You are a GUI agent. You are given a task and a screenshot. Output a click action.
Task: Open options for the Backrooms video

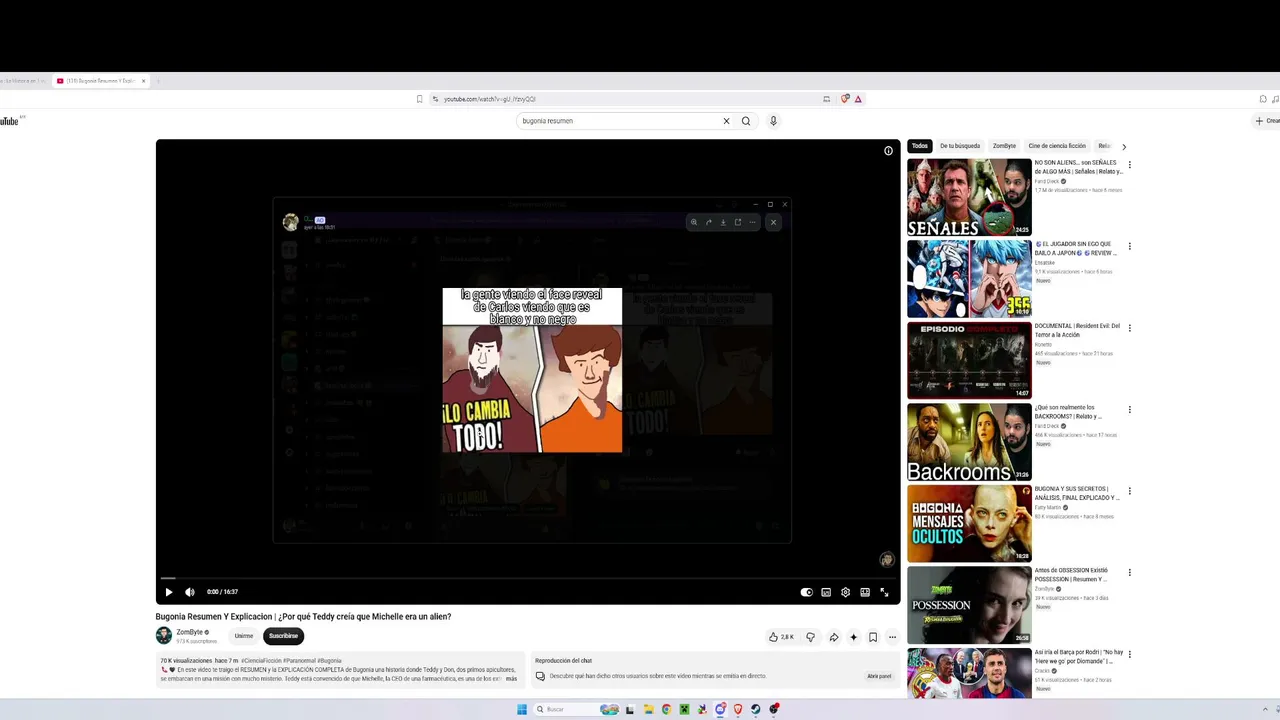(1130, 410)
